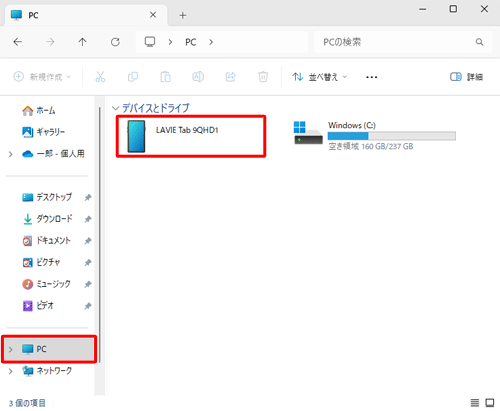The width and height of the screenshot is (500, 411).
Task: Open the 並べ替え sort dropdown
Action: tap(320, 77)
